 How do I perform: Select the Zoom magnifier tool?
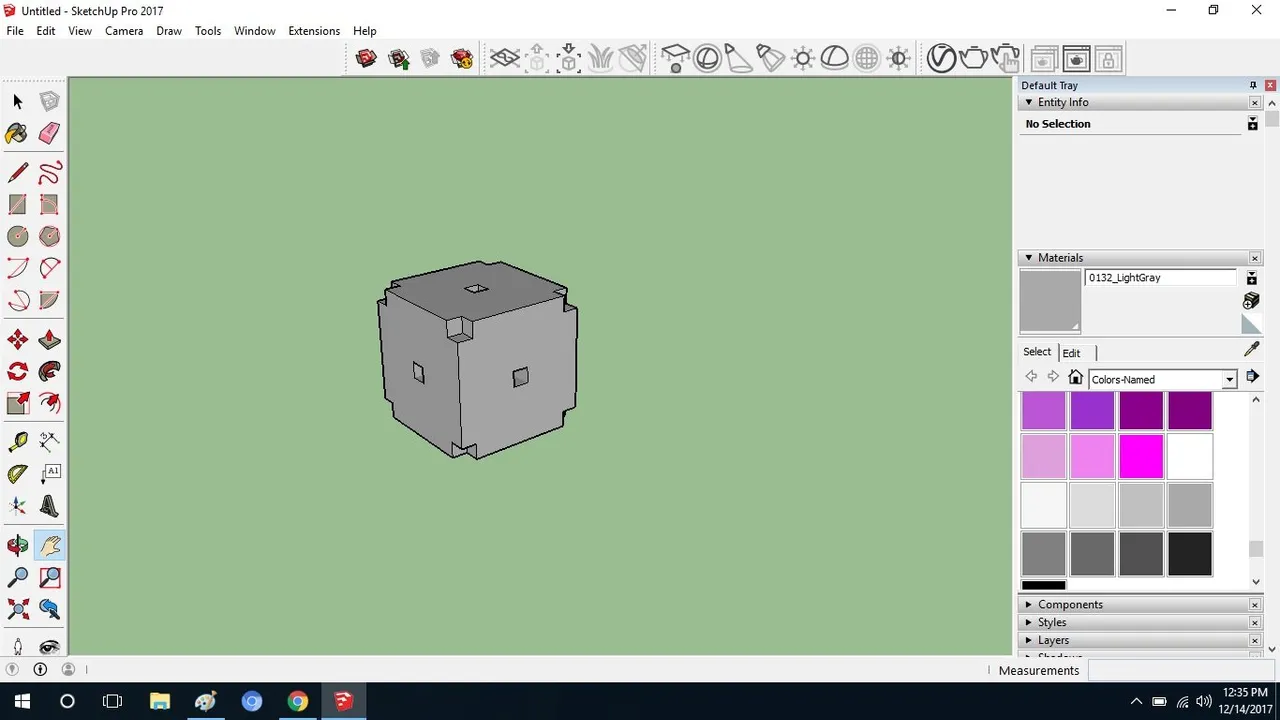[x=17, y=577]
